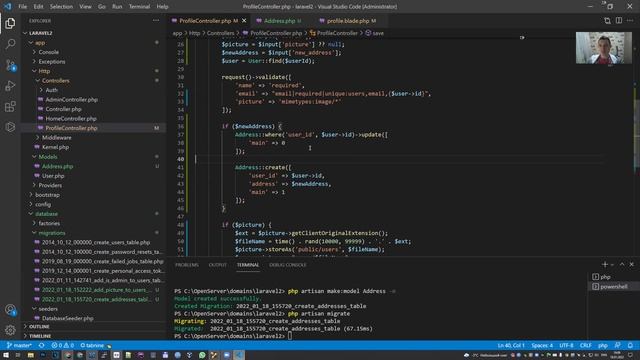Open the Explorer view in activity bar
Viewport: 640px width, 360px height.
tap(10, 23)
